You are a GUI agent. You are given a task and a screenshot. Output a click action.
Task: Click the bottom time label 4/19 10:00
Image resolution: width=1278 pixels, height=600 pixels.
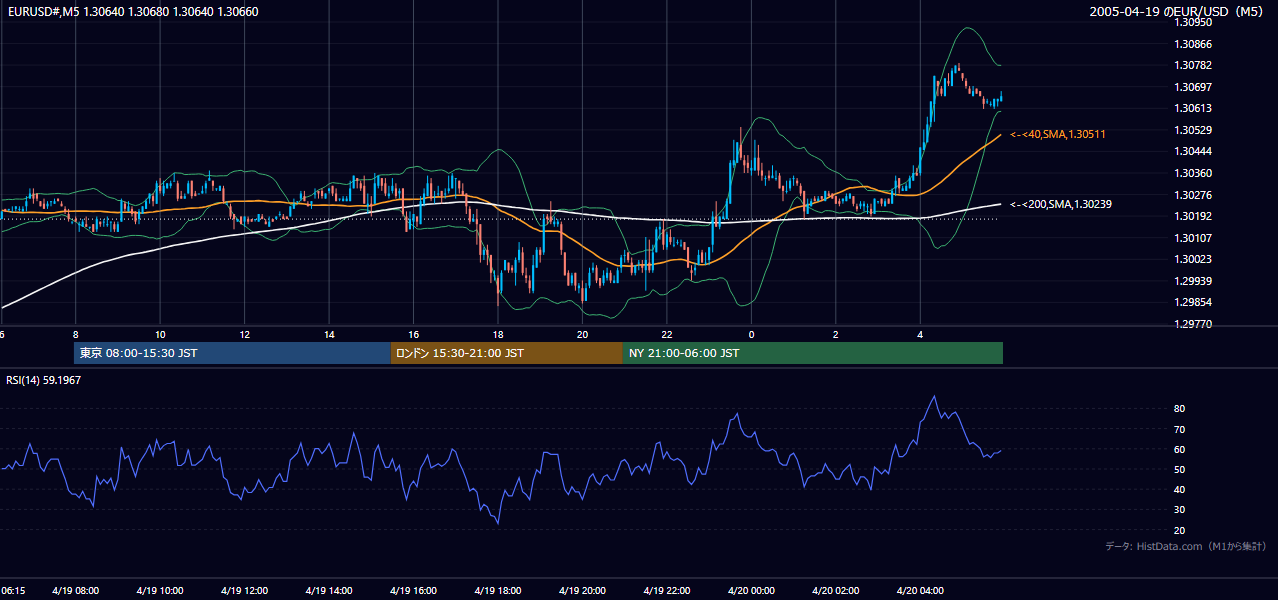pyautogui.click(x=160, y=591)
